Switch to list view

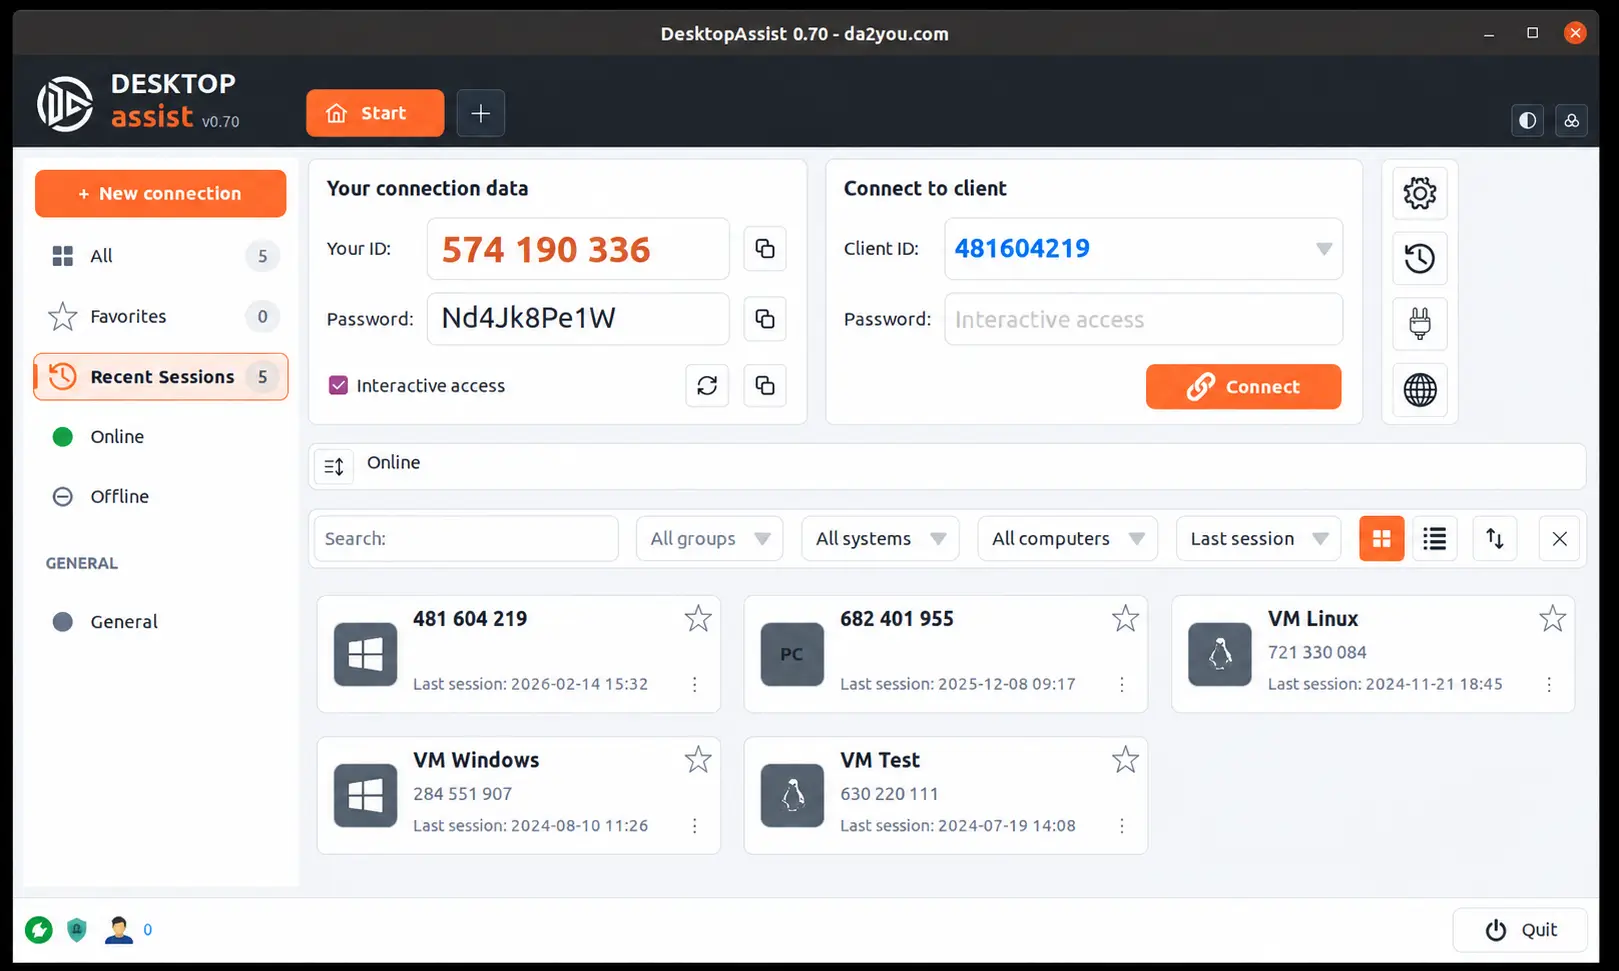tap(1435, 539)
